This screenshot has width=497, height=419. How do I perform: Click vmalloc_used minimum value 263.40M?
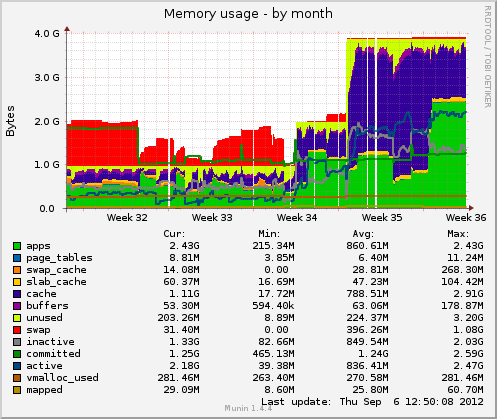point(273,378)
